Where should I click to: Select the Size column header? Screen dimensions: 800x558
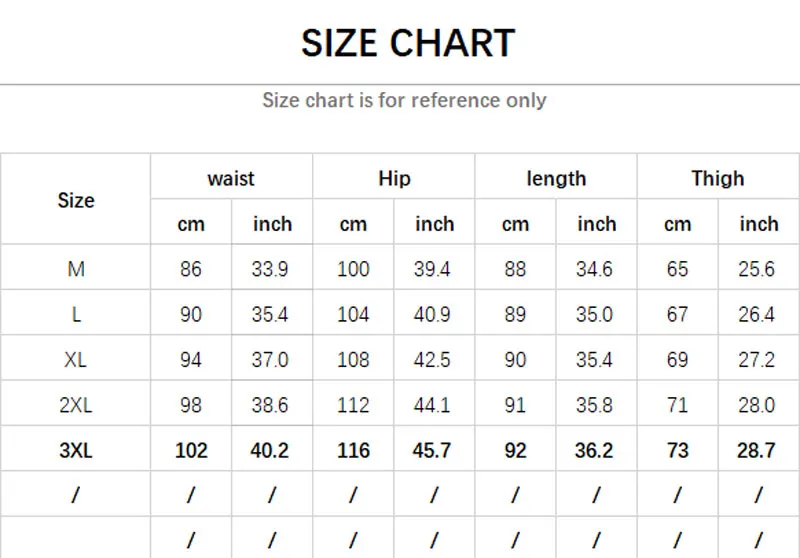pyautogui.click(x=76, y=200)
